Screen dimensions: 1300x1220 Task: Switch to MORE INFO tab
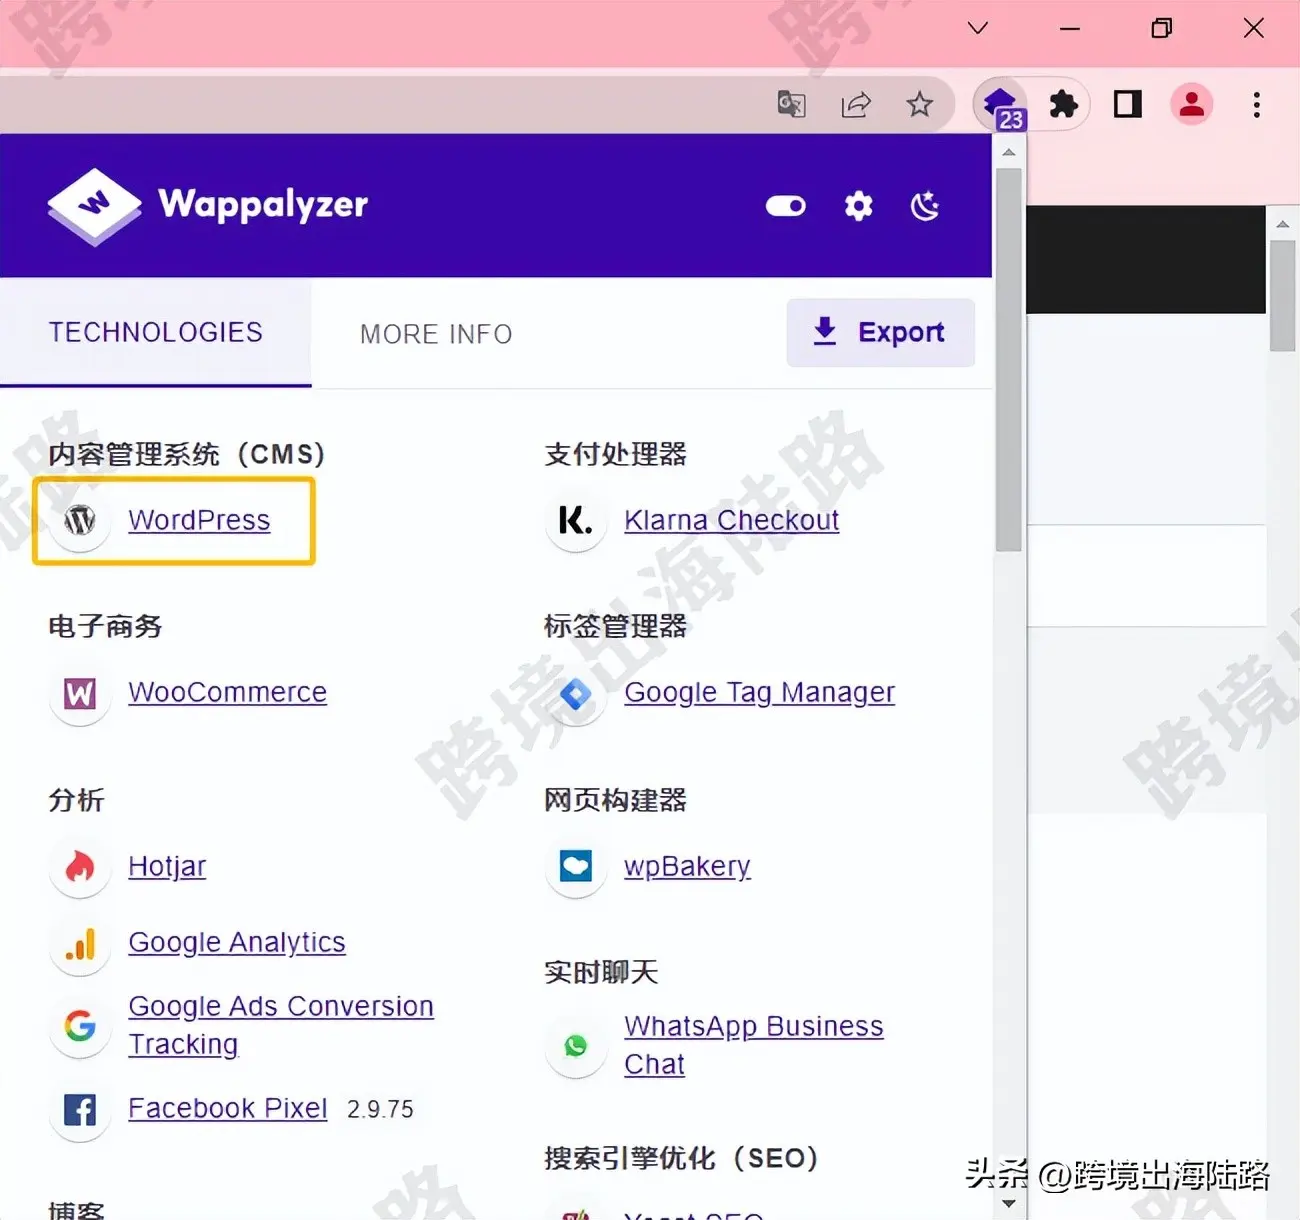pyautogui.click(x=436, y=334)
